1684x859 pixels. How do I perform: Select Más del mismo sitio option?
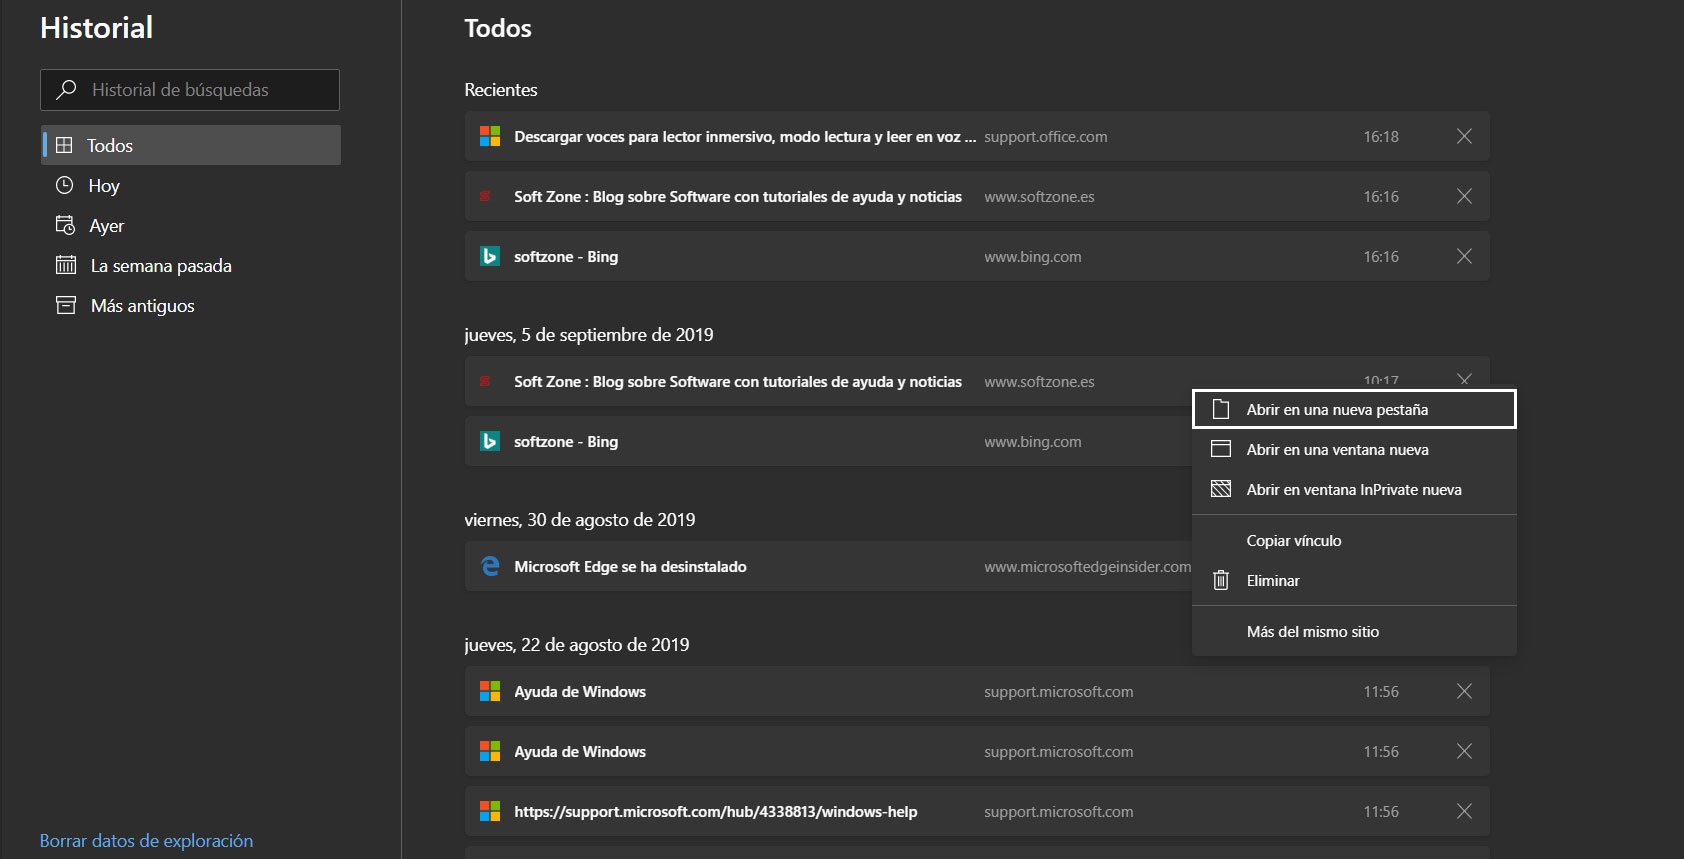point(1312,632)
